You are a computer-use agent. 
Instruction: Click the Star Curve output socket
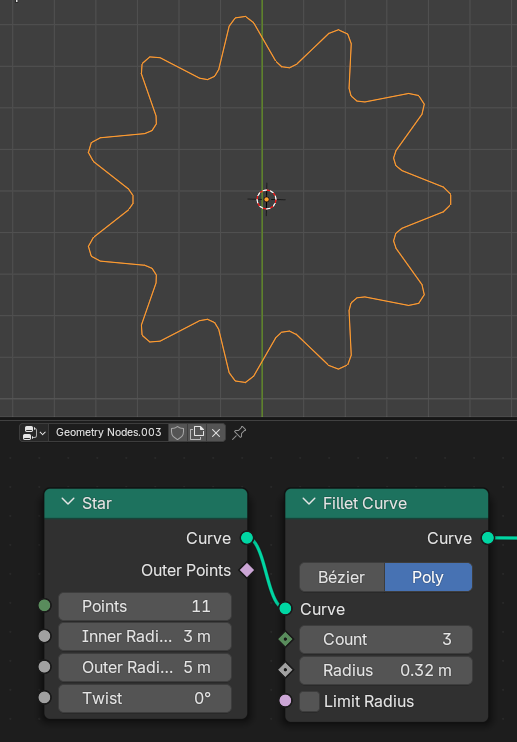(247, 538)
